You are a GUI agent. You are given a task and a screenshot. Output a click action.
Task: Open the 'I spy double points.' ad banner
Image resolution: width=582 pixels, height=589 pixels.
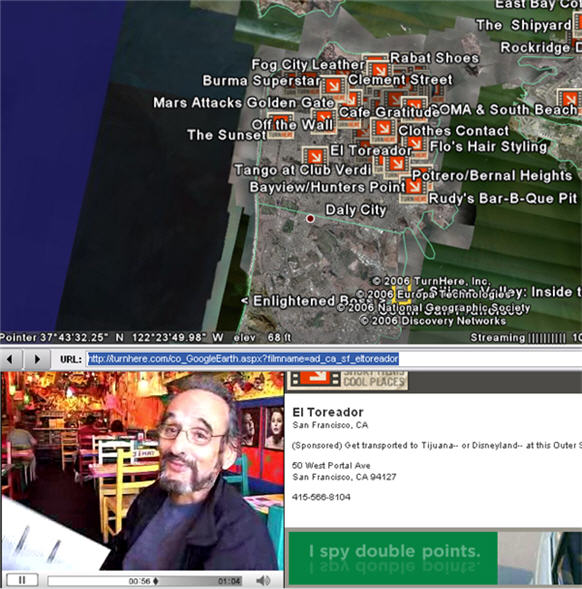[435, 558]
